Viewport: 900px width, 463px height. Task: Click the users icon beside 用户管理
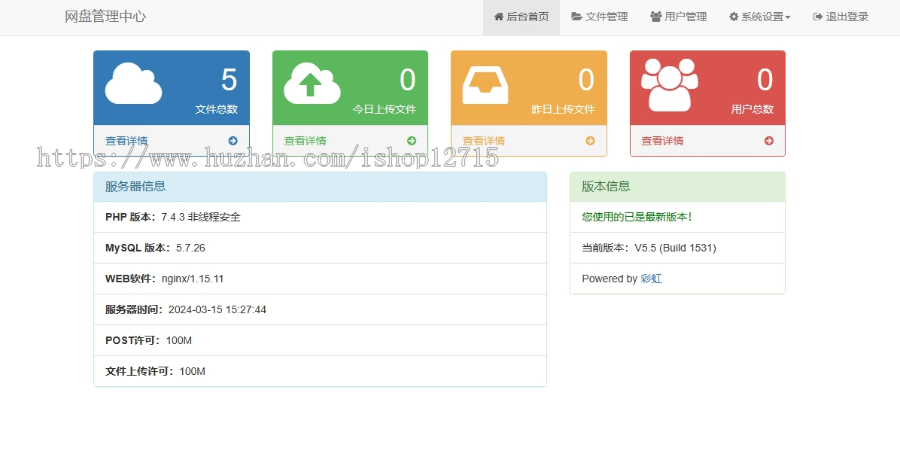pos(655,17)
